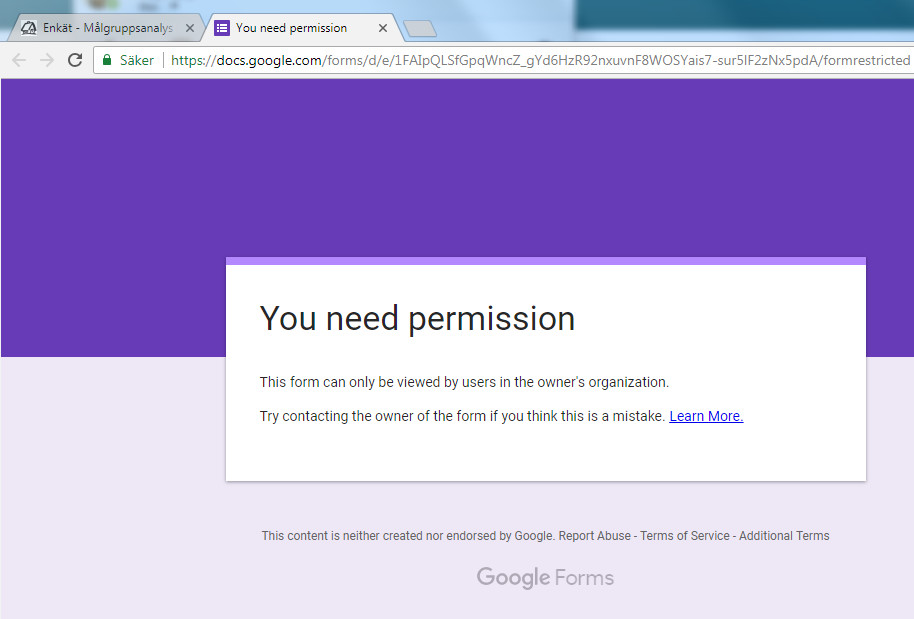Open a new browser tab
Screen dimensions: 914x619
click(420, 28)
